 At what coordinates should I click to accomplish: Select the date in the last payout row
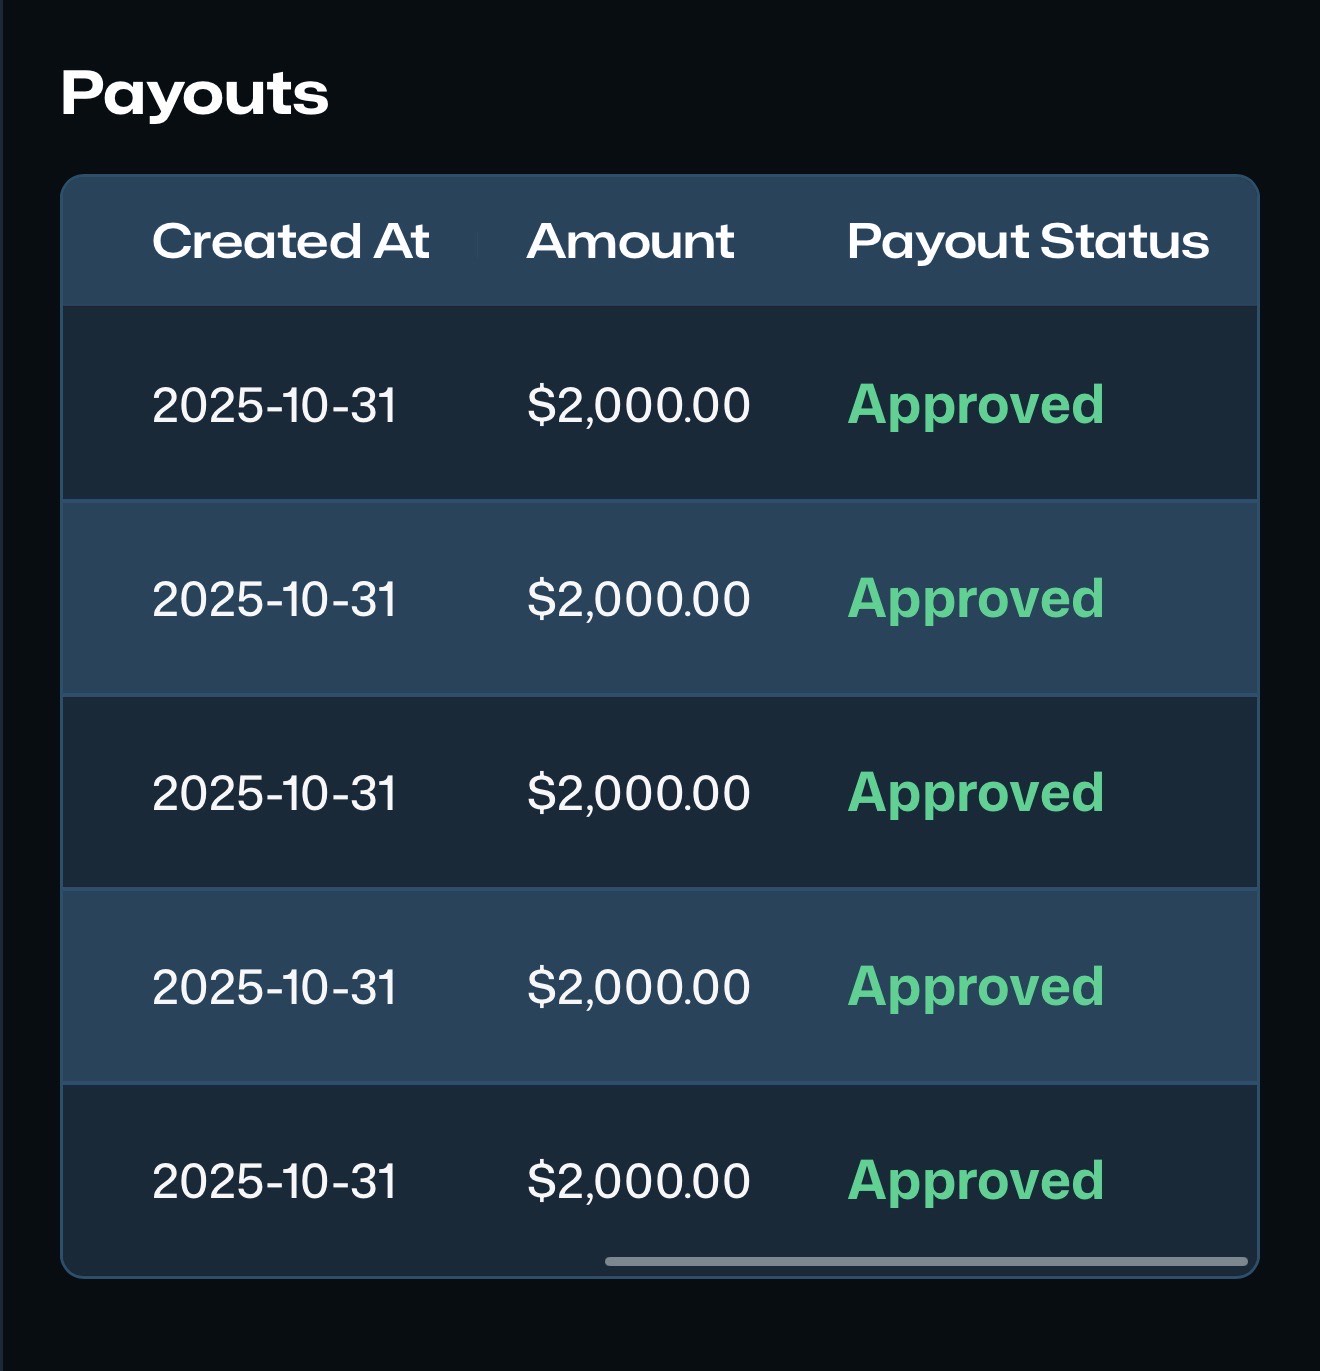275,1181
